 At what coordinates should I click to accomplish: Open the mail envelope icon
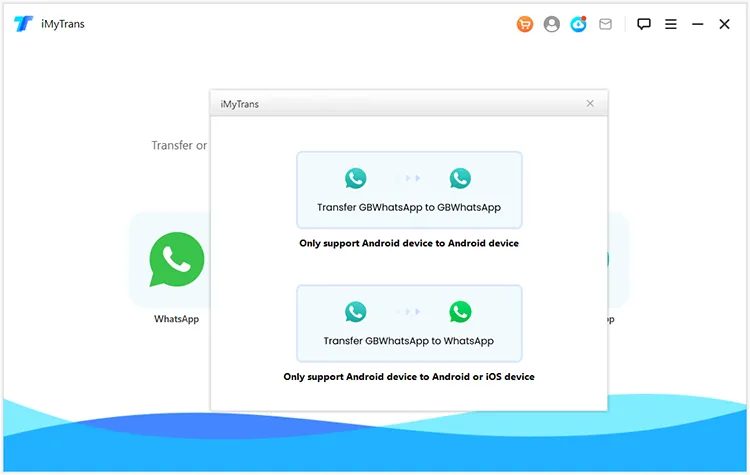tap(605, 24)
